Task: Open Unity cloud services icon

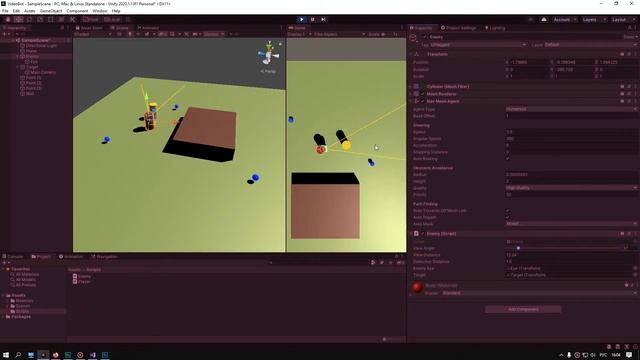Action: [x=544, y=19]
